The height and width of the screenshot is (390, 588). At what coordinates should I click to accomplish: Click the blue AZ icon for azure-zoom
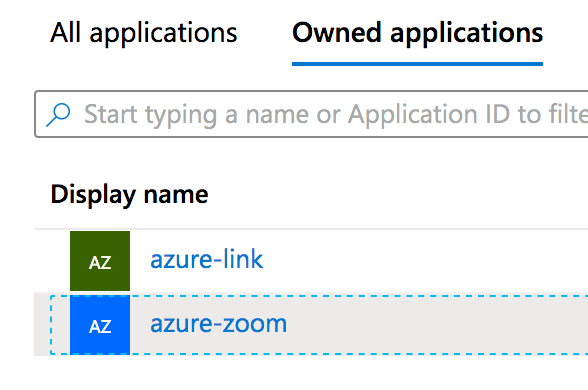point(100,325)
